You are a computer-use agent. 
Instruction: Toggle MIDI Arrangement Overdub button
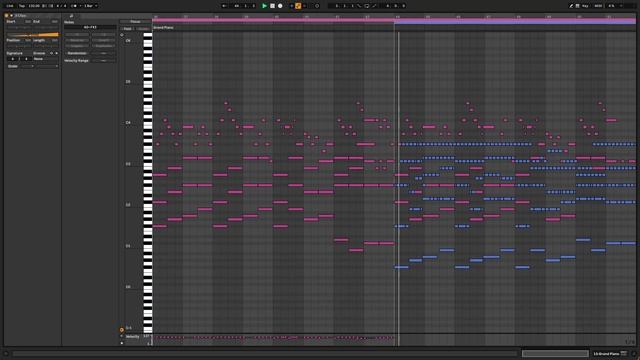tap(291, 6)
